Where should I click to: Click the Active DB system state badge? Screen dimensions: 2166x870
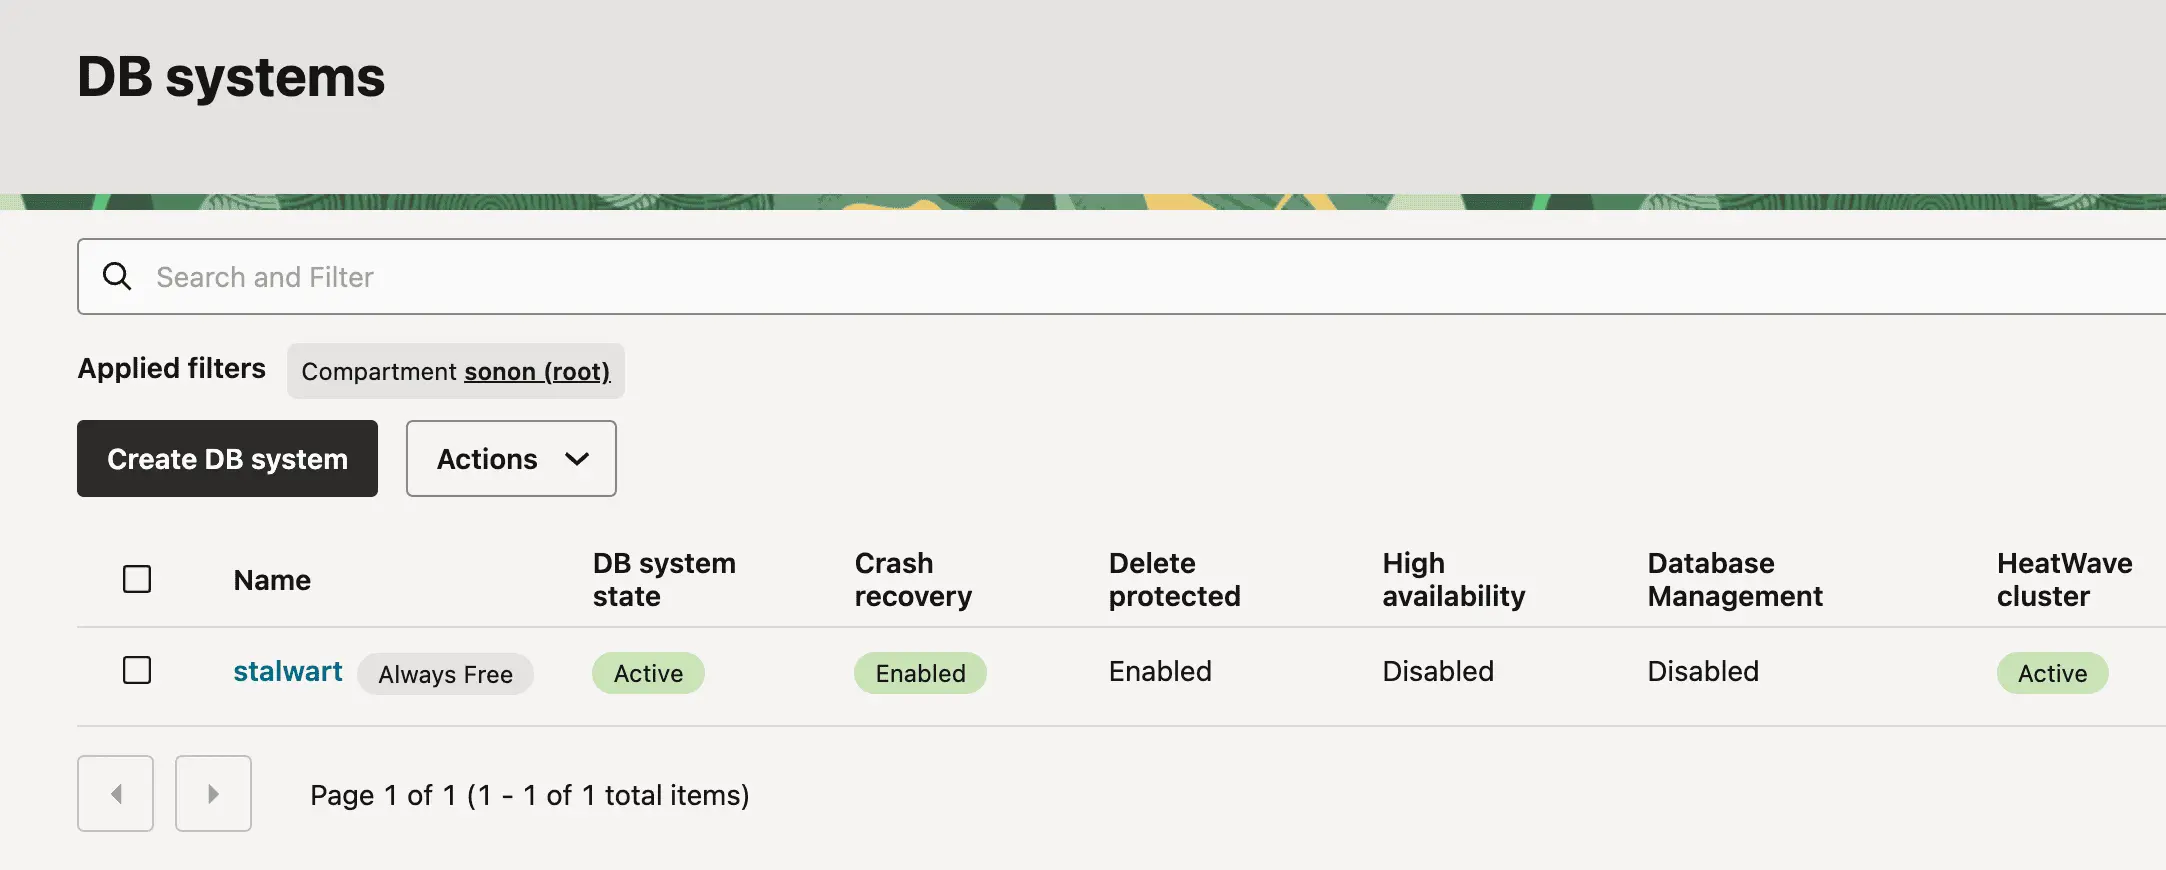point(648,672)
